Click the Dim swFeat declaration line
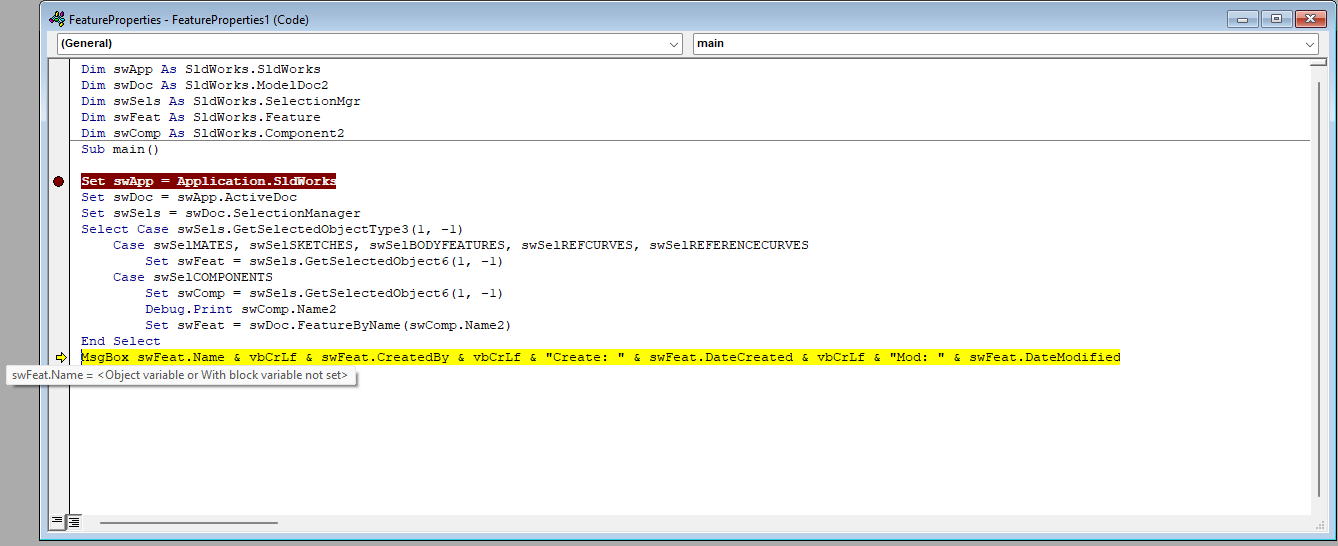Screen dimensions: 1338x546 click(200, 117)
